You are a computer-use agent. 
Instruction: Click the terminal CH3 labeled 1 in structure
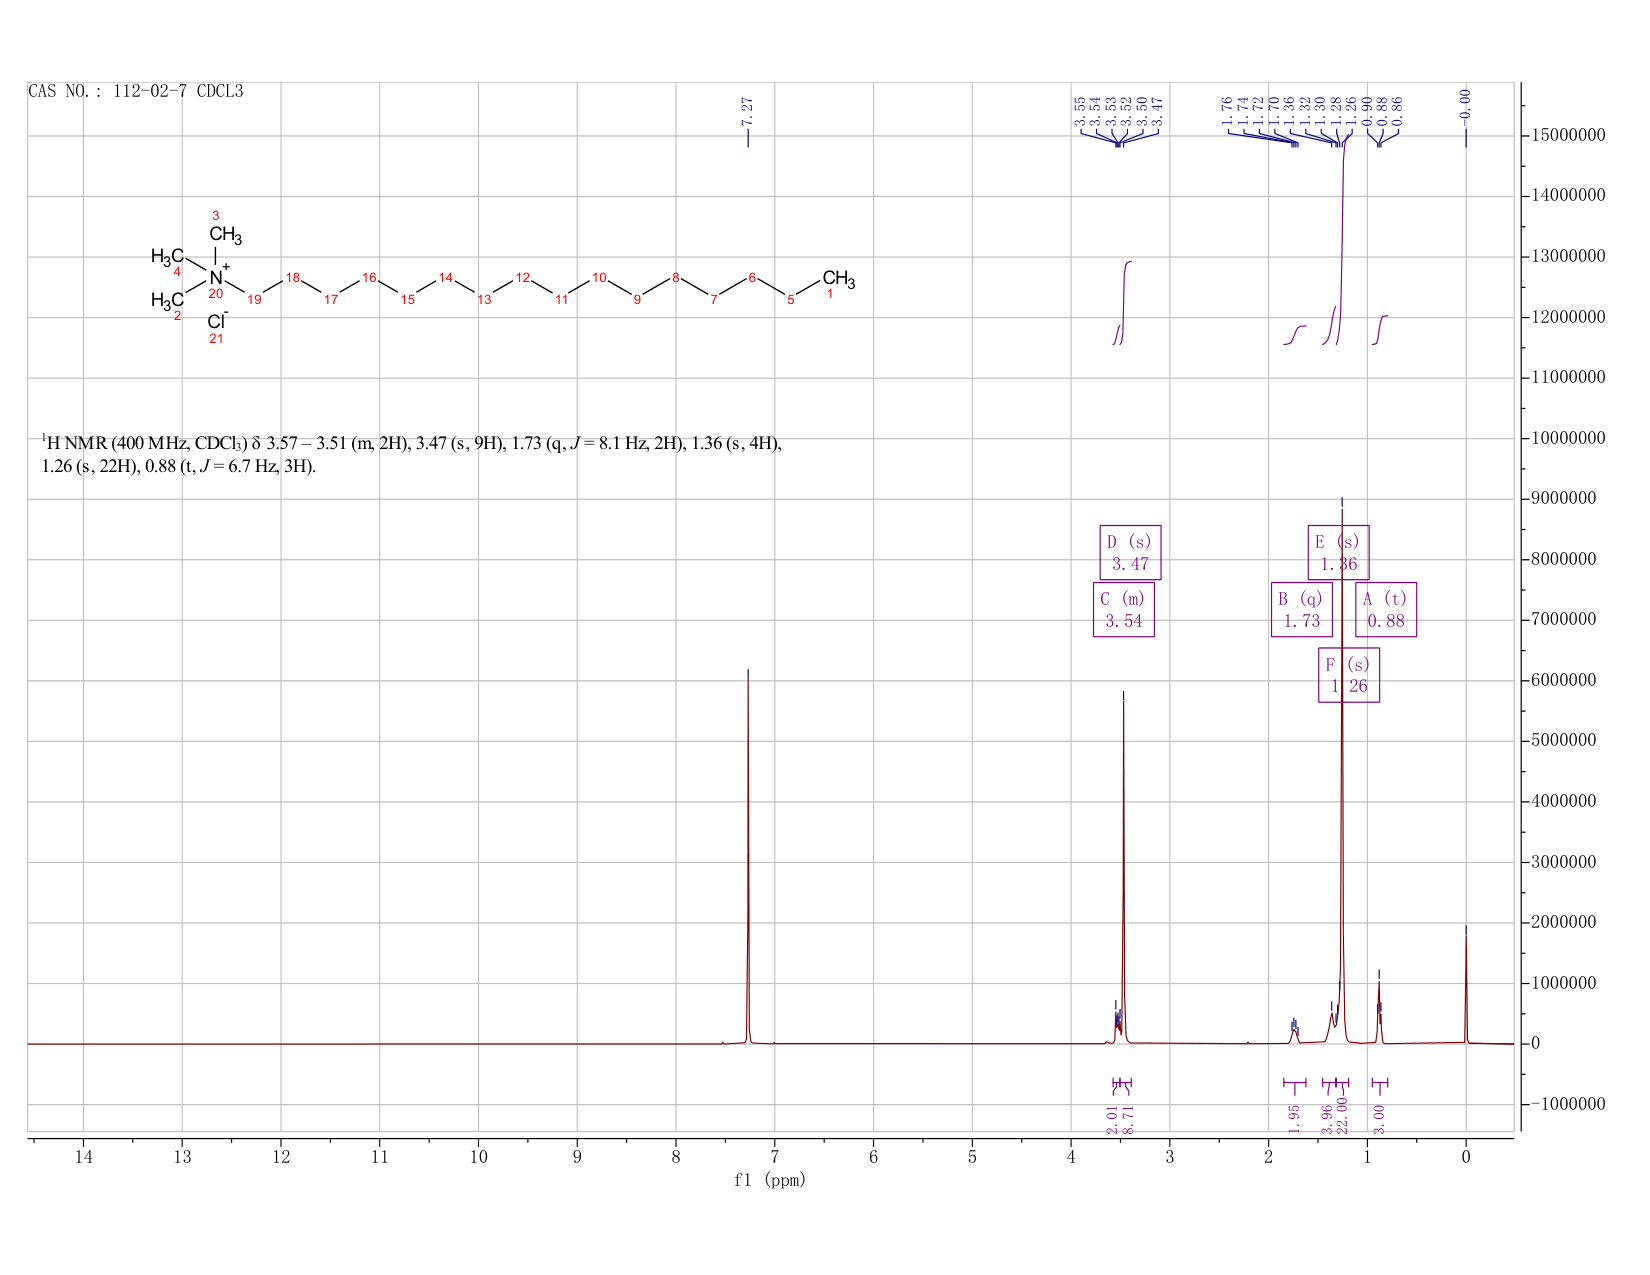pos(839,278)
